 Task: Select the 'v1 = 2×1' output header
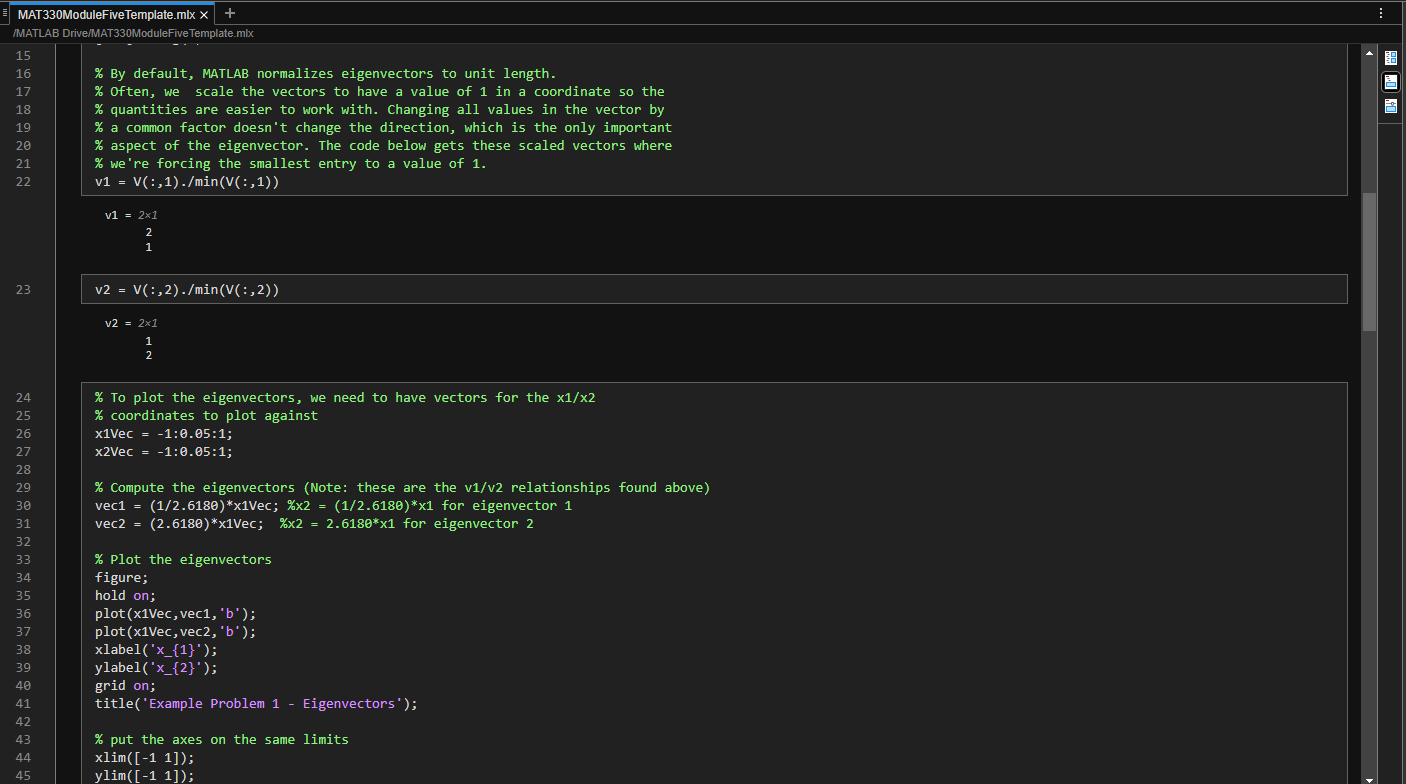click(x=131, y=215)
